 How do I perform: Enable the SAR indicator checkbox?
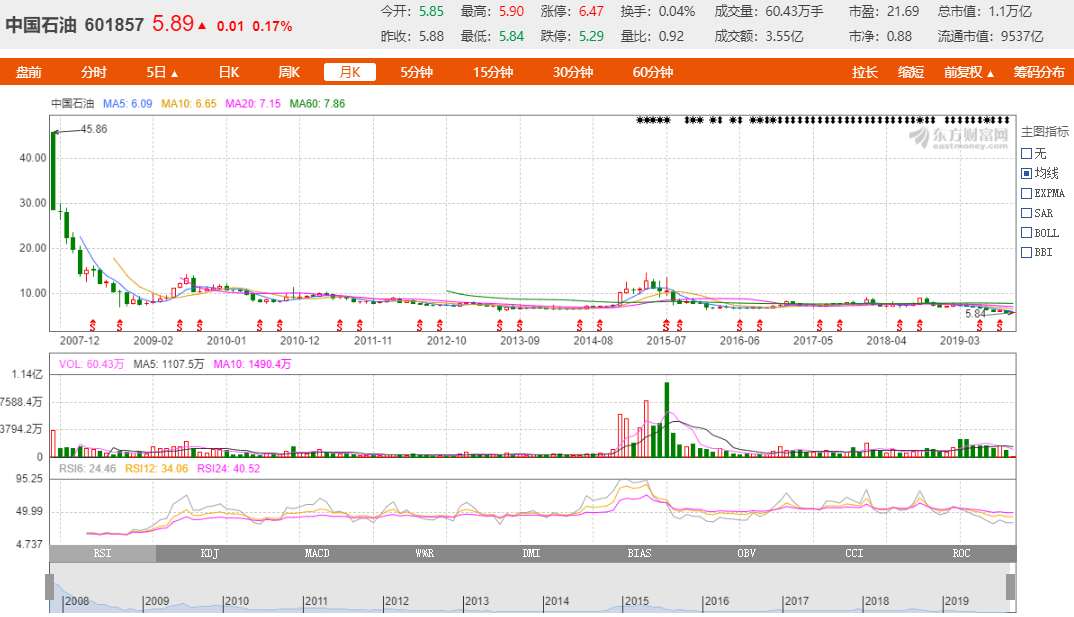[1026, 213]
